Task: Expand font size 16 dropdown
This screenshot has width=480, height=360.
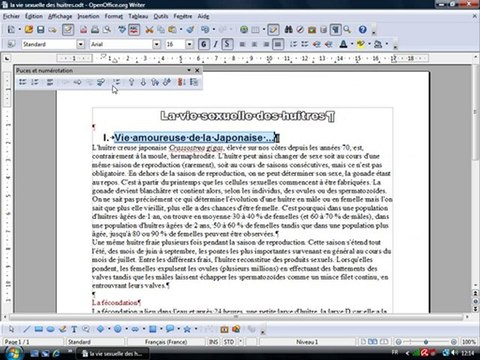Action: (189, 44)
